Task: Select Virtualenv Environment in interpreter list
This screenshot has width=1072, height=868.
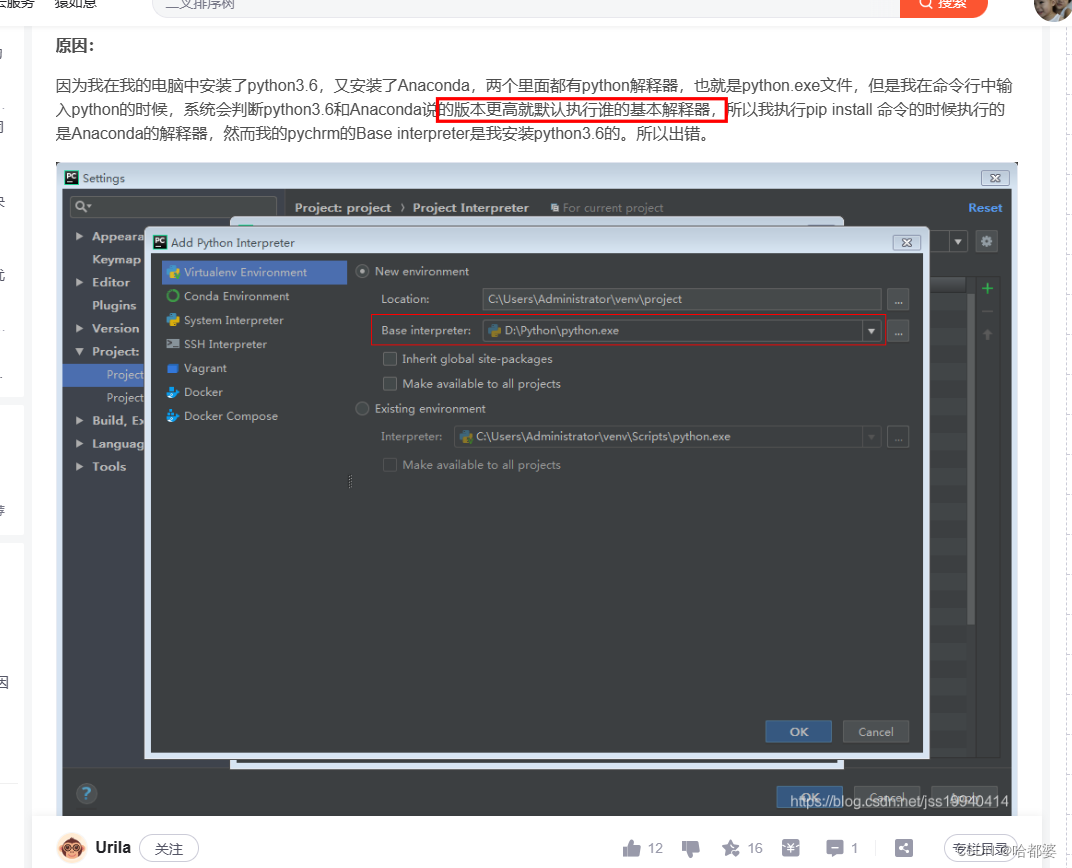Action: (254, 272)
